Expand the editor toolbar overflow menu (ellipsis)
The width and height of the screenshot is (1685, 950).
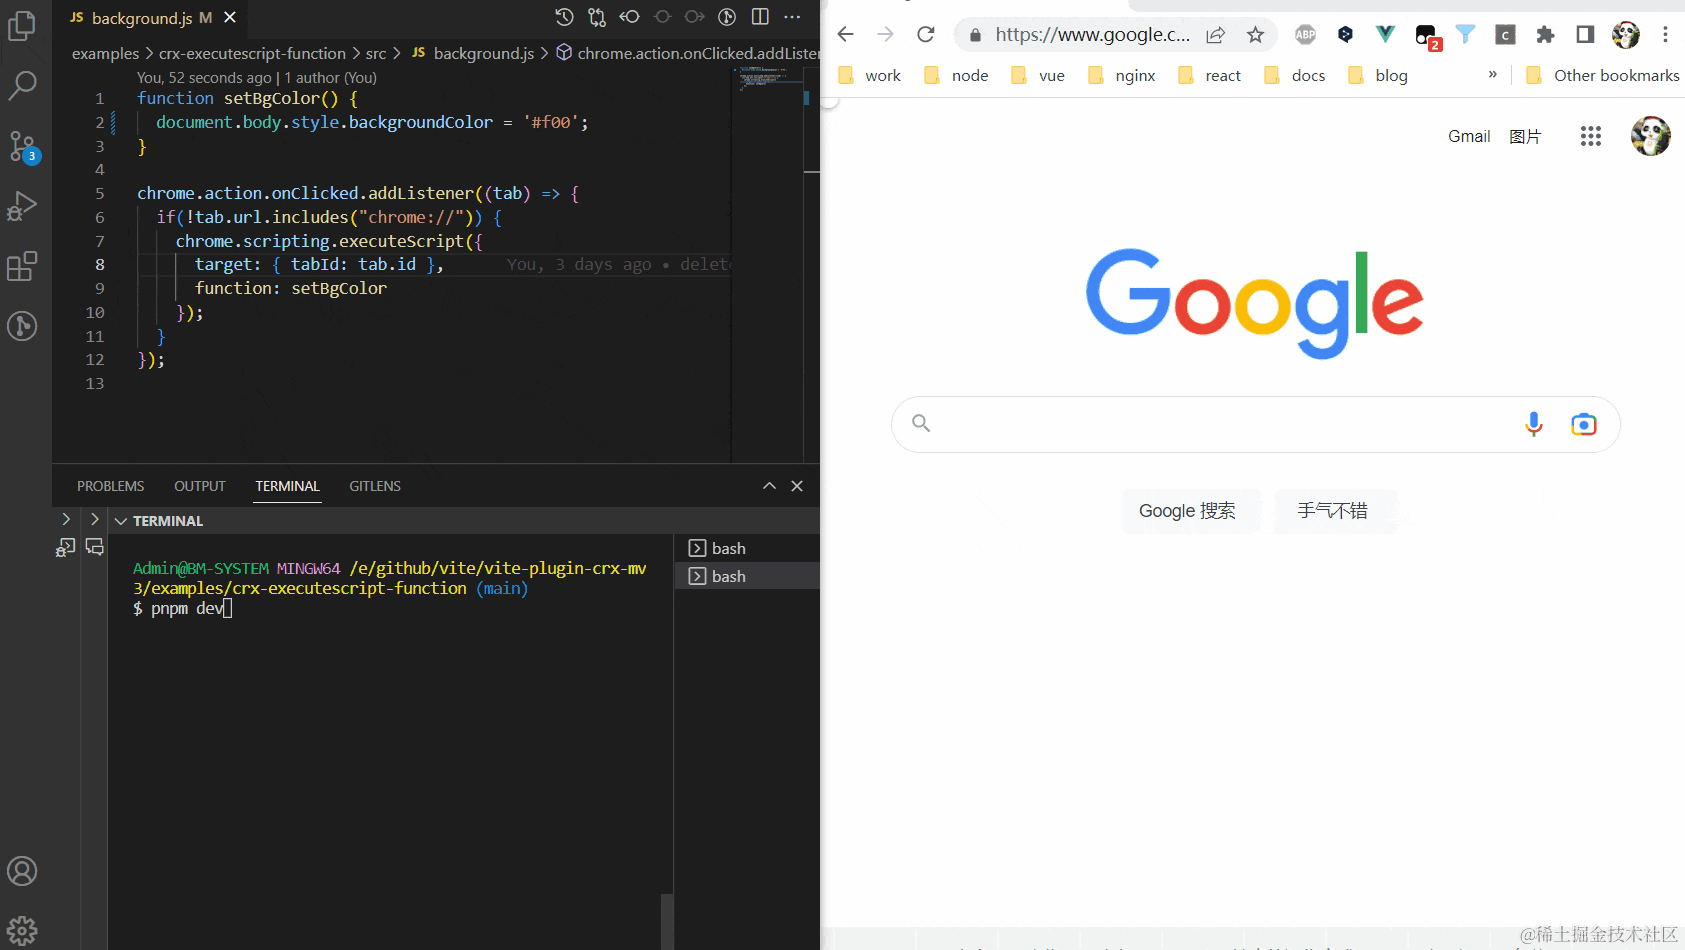[x=792, y=17]
